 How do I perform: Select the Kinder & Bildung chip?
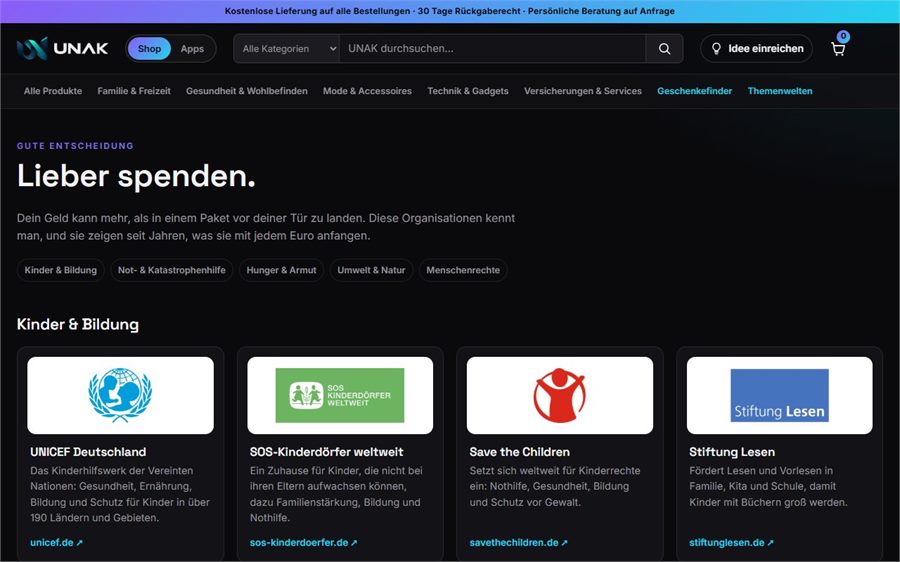coord(61,270)
